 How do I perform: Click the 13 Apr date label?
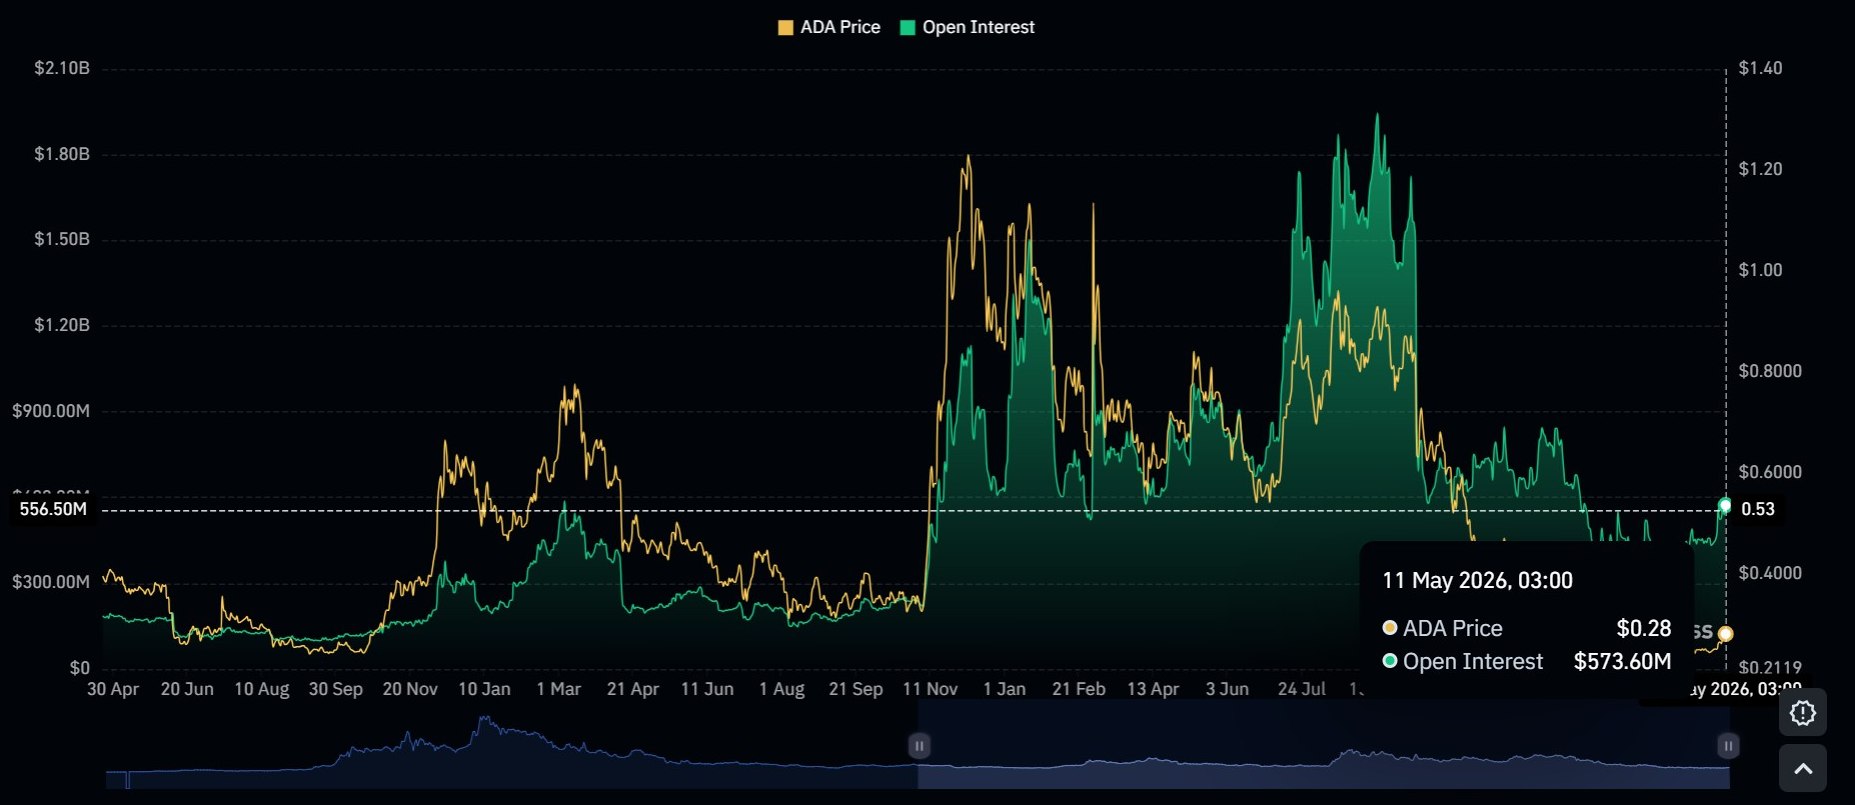tap(1153, 689)
